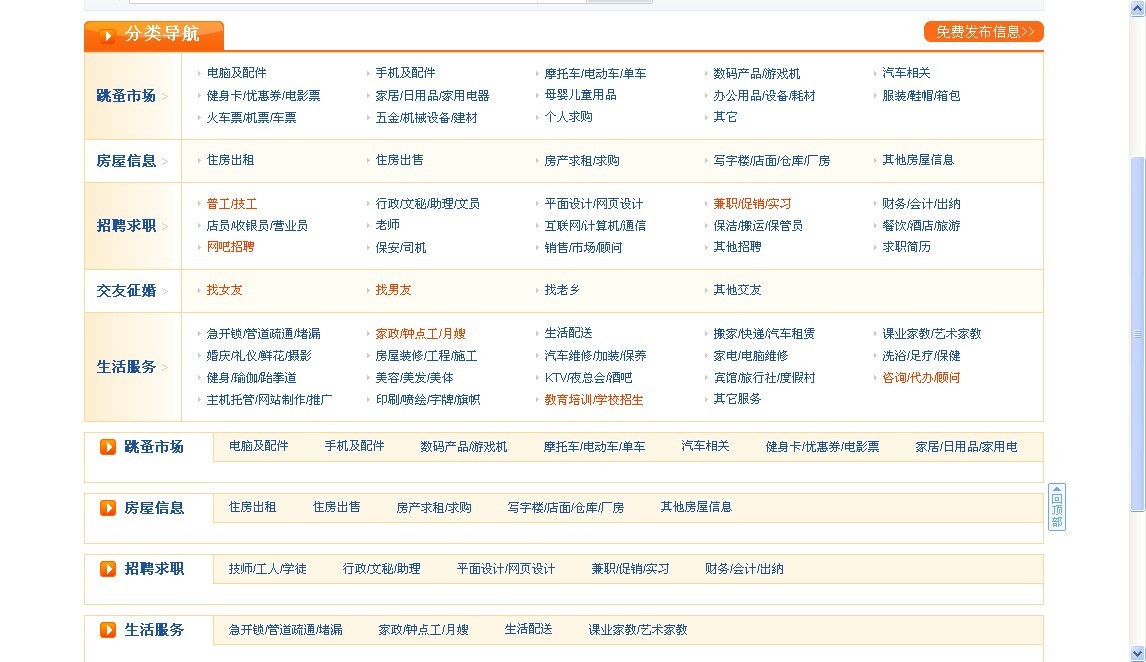The image size is (1146, 662).
Task: Select 数码产品/游戏机 in top table
Action: click(756, 74)
